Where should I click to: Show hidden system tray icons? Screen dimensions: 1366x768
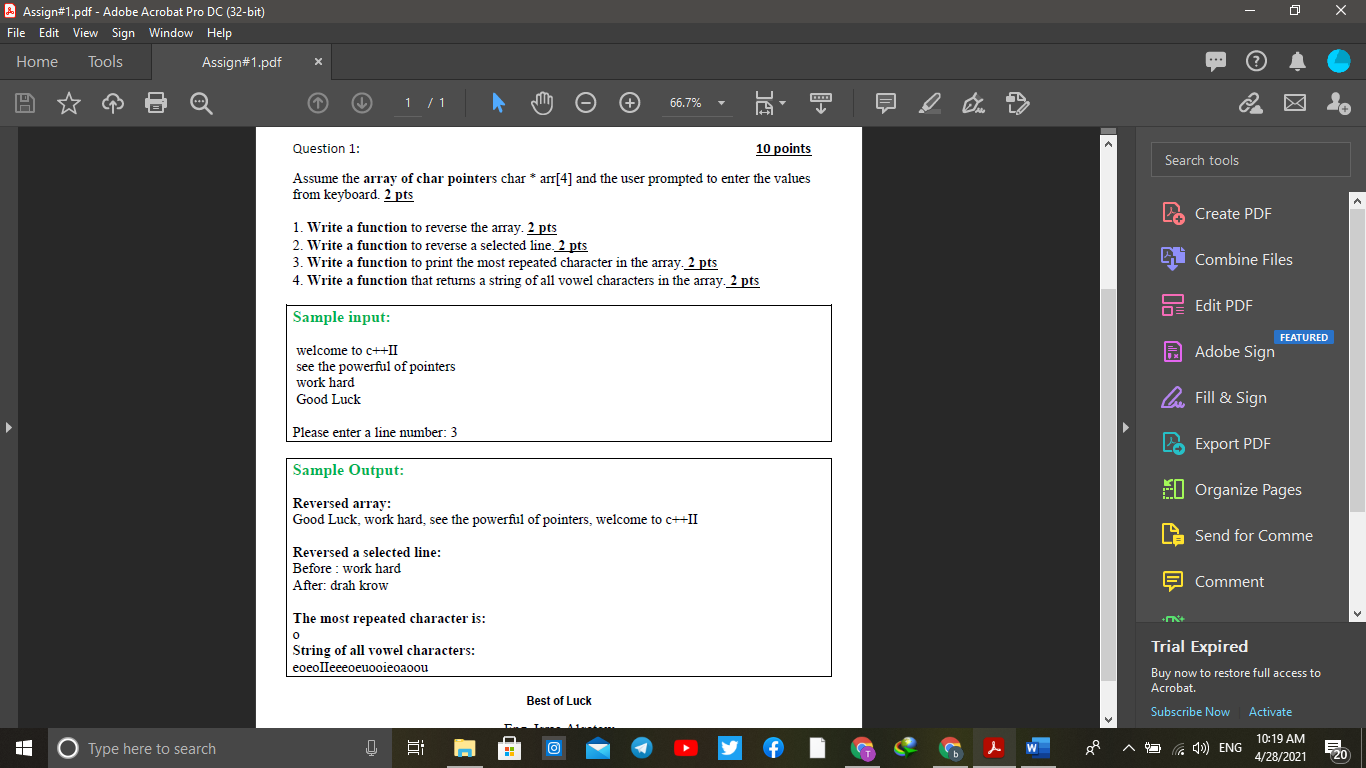pos(1128,748)
